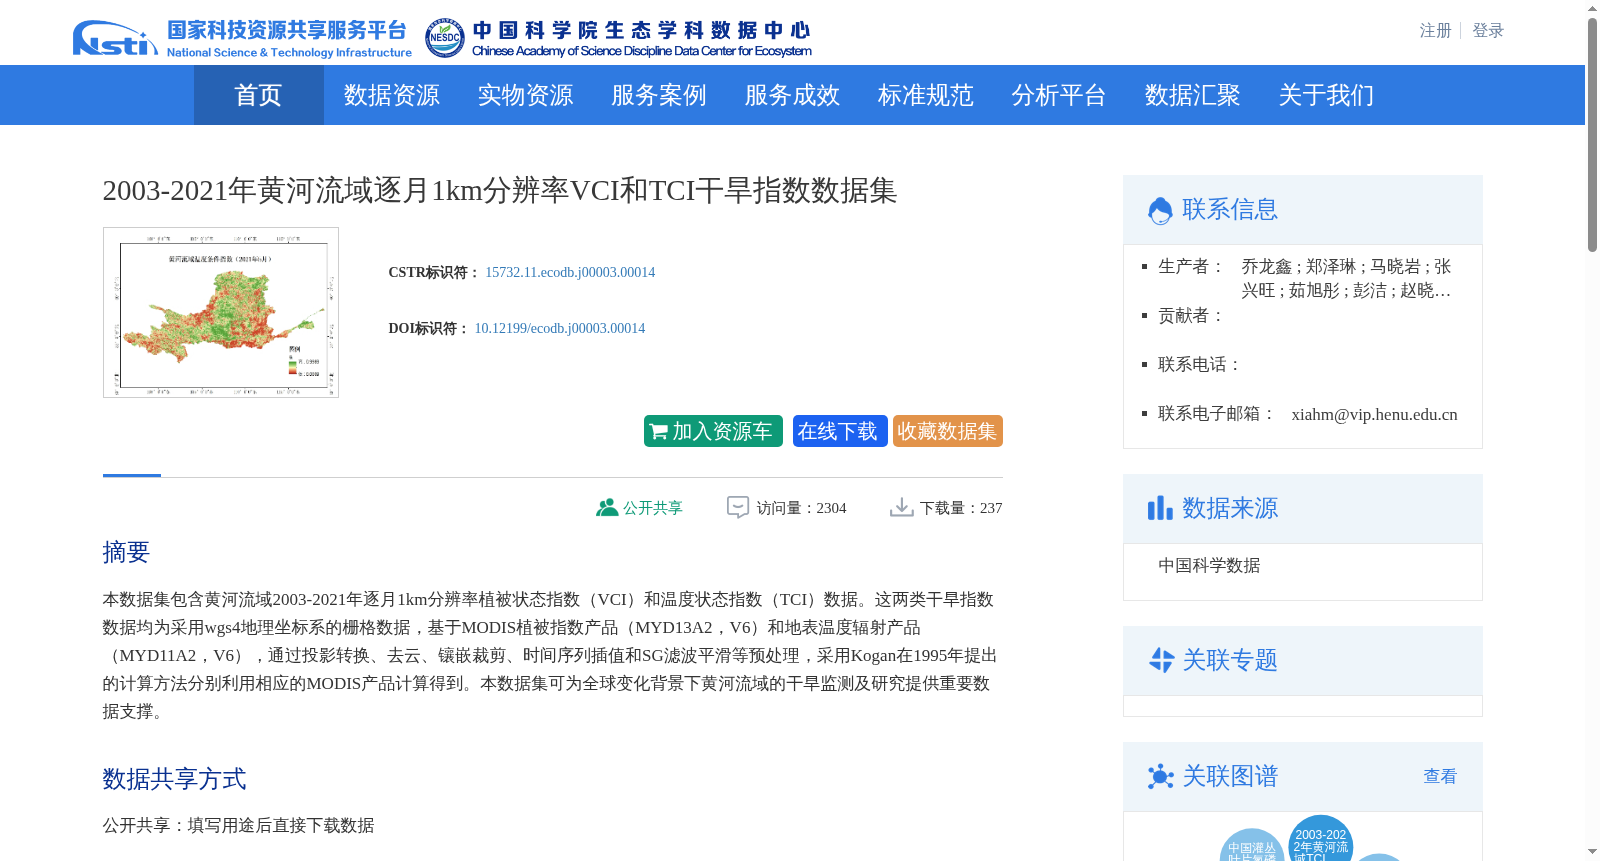Open the 数据资源 menu
The image size is (1600, 861).
pyautogui.click(x=392, y=95)
